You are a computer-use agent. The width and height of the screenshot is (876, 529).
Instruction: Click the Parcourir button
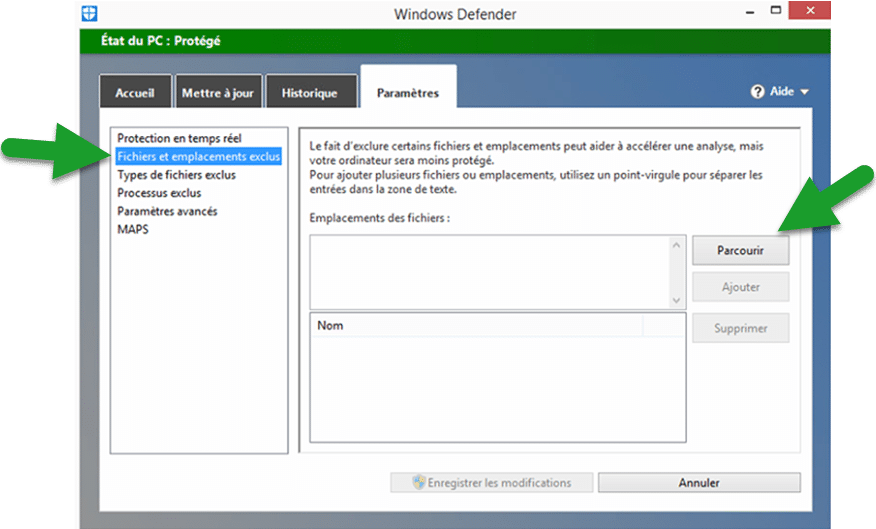(x=740, y=250)
